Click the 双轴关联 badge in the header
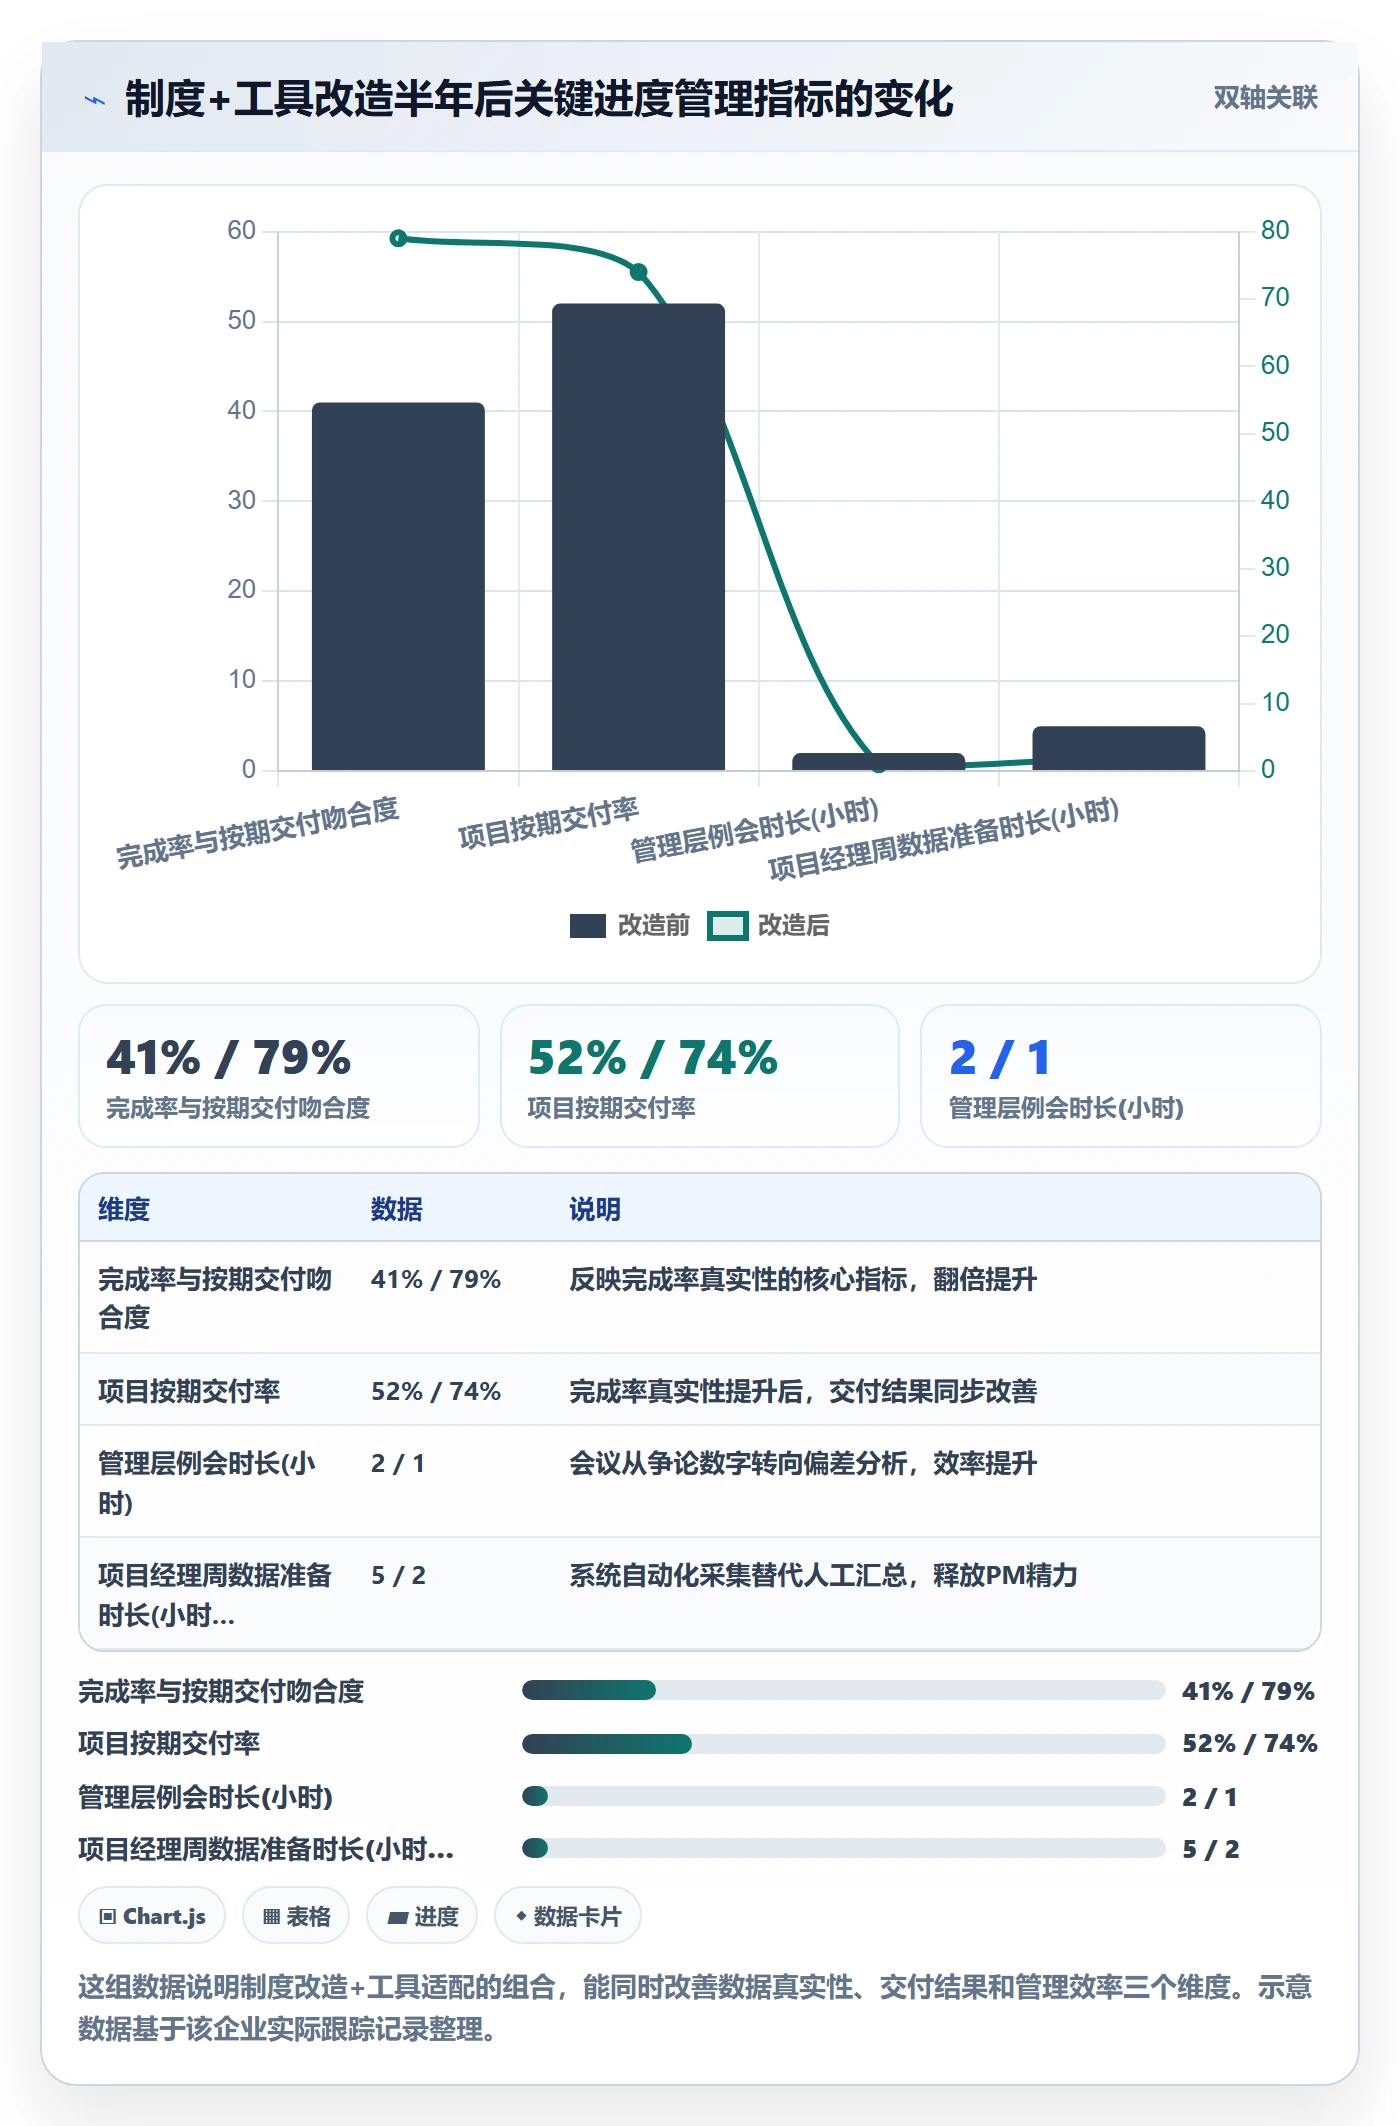The height and width of the screenshot is (2126, 1400). [x=1265, y=97]
